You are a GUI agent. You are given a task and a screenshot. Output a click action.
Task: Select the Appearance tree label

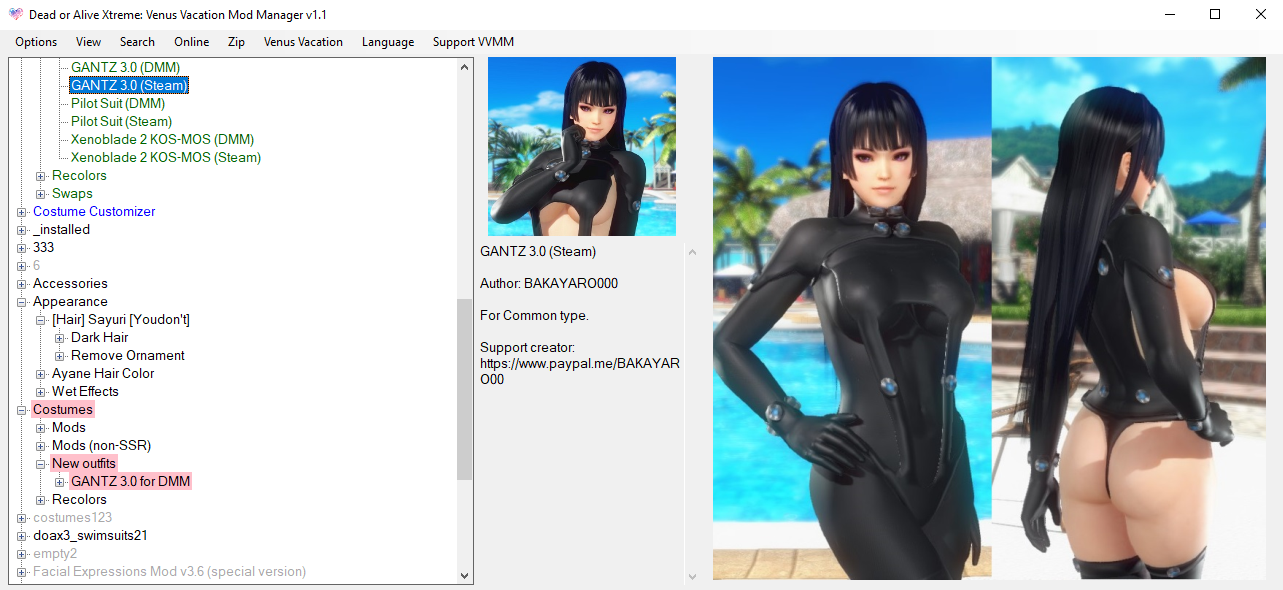coord(70,301)
